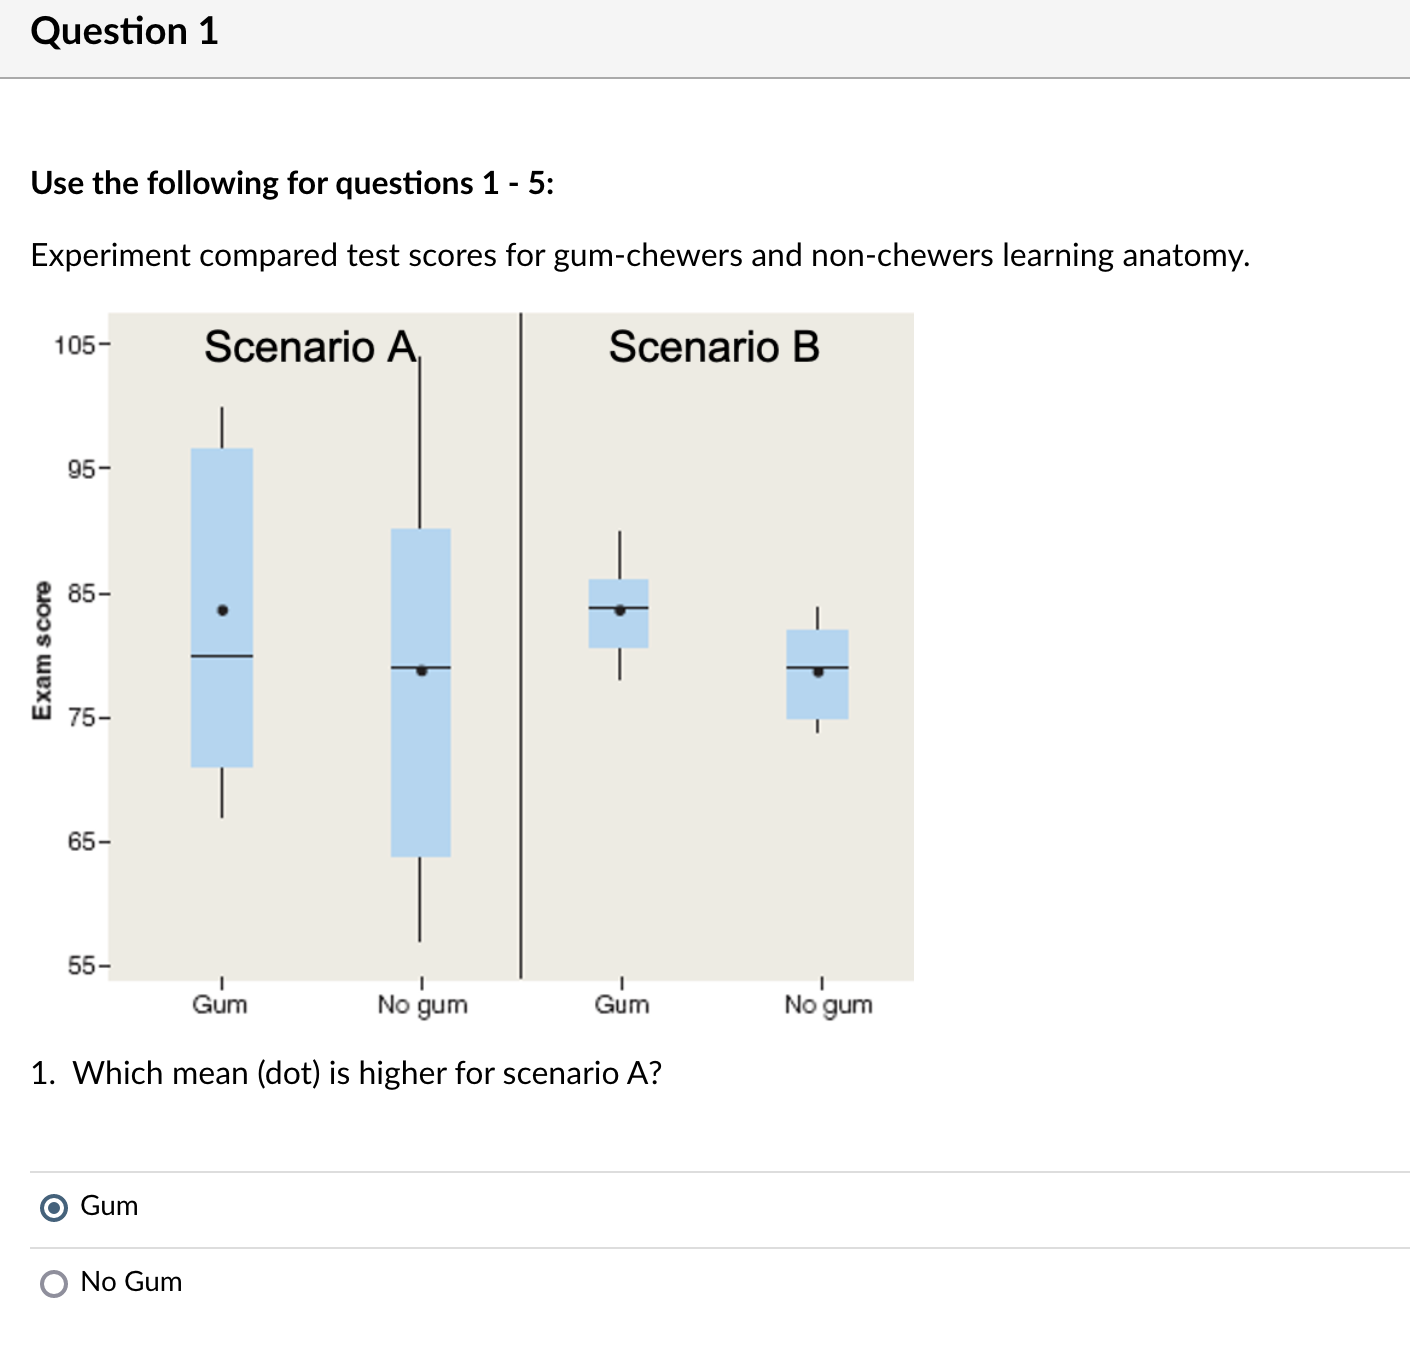Click the Scenario A title in chart
This screenshot has height=1358, width=1410.
tap(311, 347)
